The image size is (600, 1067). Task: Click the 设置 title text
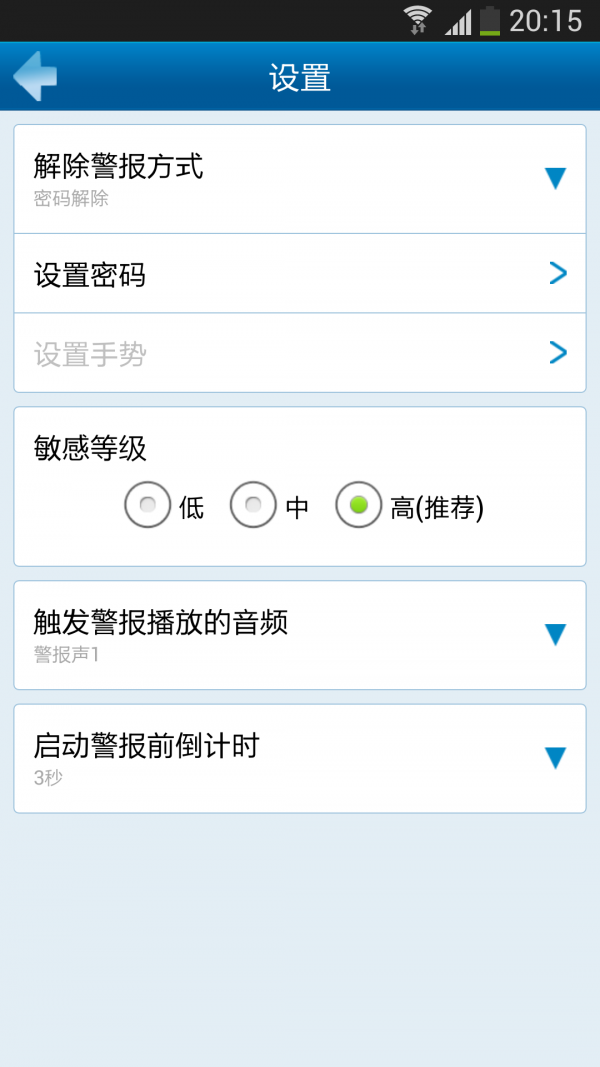tap(300, 75)
